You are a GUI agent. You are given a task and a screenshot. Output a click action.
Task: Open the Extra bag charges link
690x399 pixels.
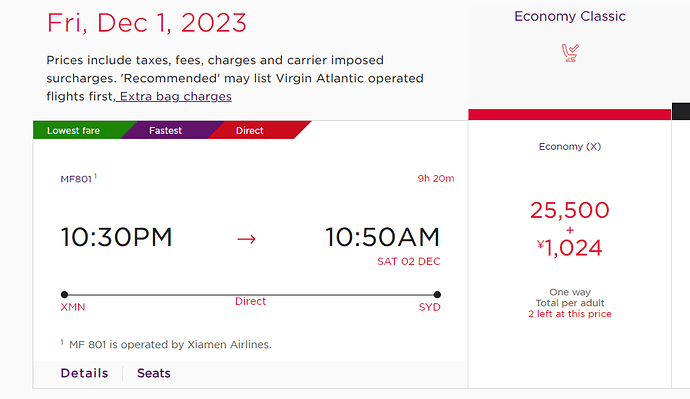pyautogui.click(x=174, y=96)
